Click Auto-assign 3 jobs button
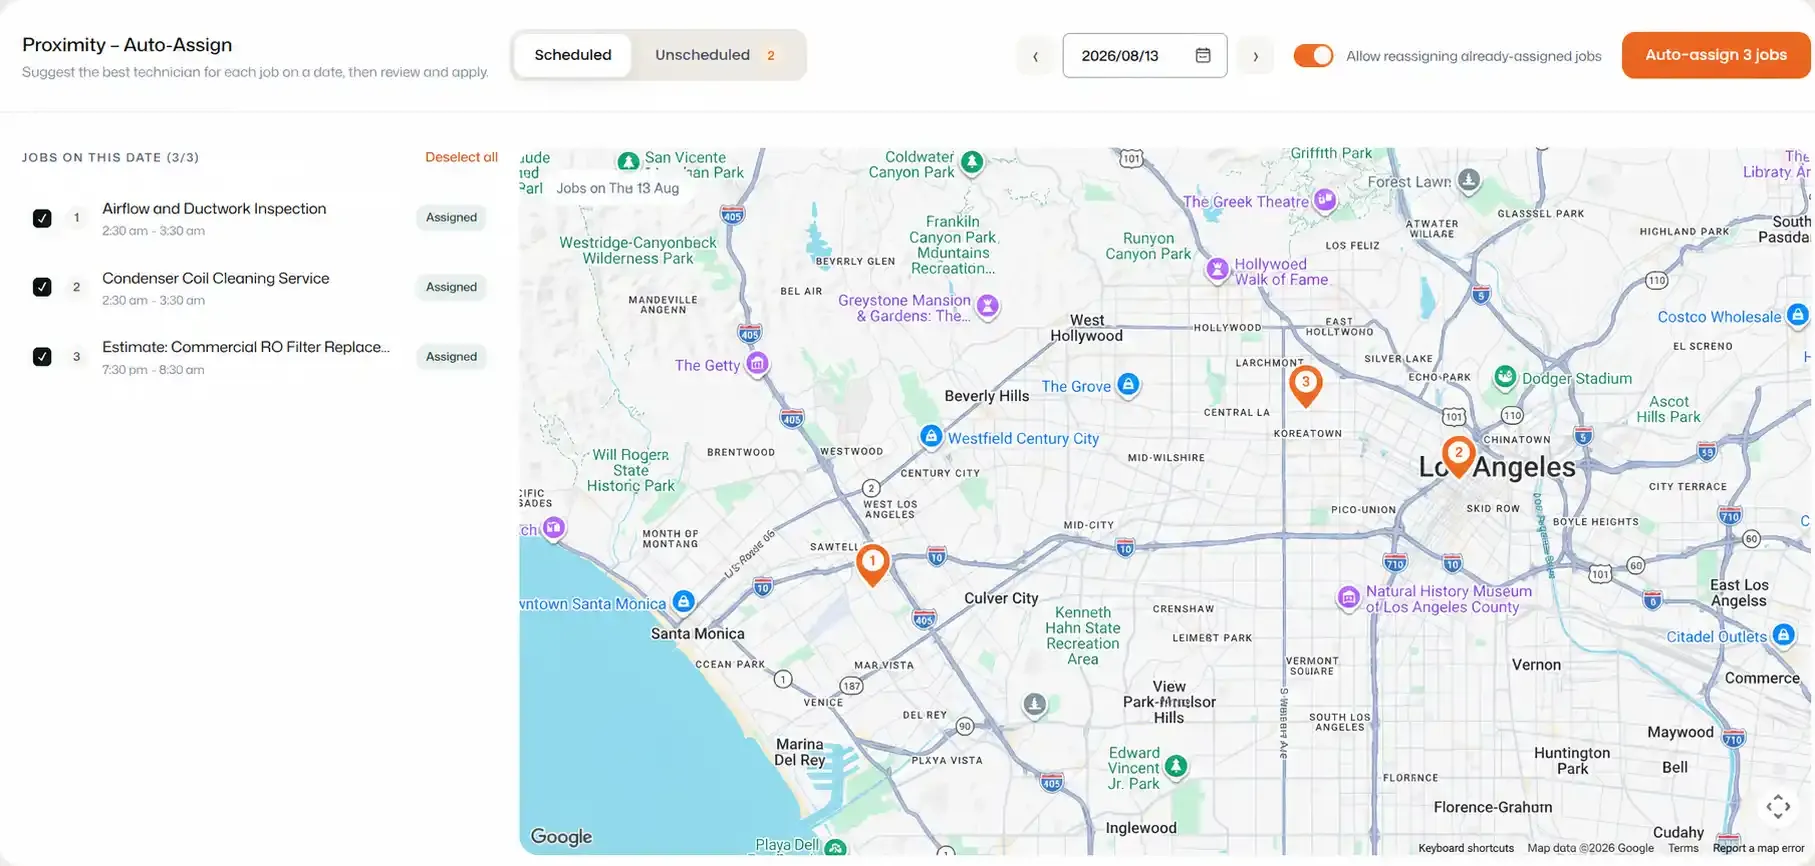 [x=1716, y=55]
